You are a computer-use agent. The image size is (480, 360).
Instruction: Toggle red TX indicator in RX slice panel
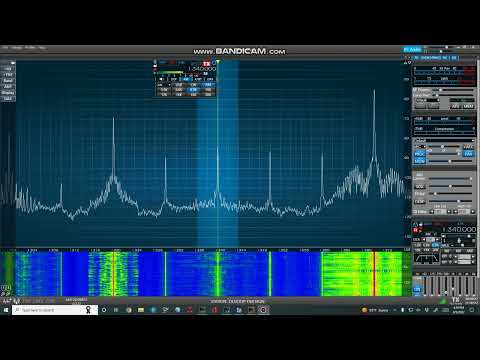tap(416, 230)
